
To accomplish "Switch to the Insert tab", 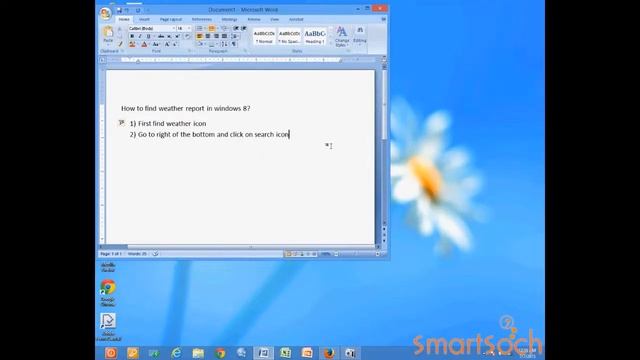I will (144, 19).
